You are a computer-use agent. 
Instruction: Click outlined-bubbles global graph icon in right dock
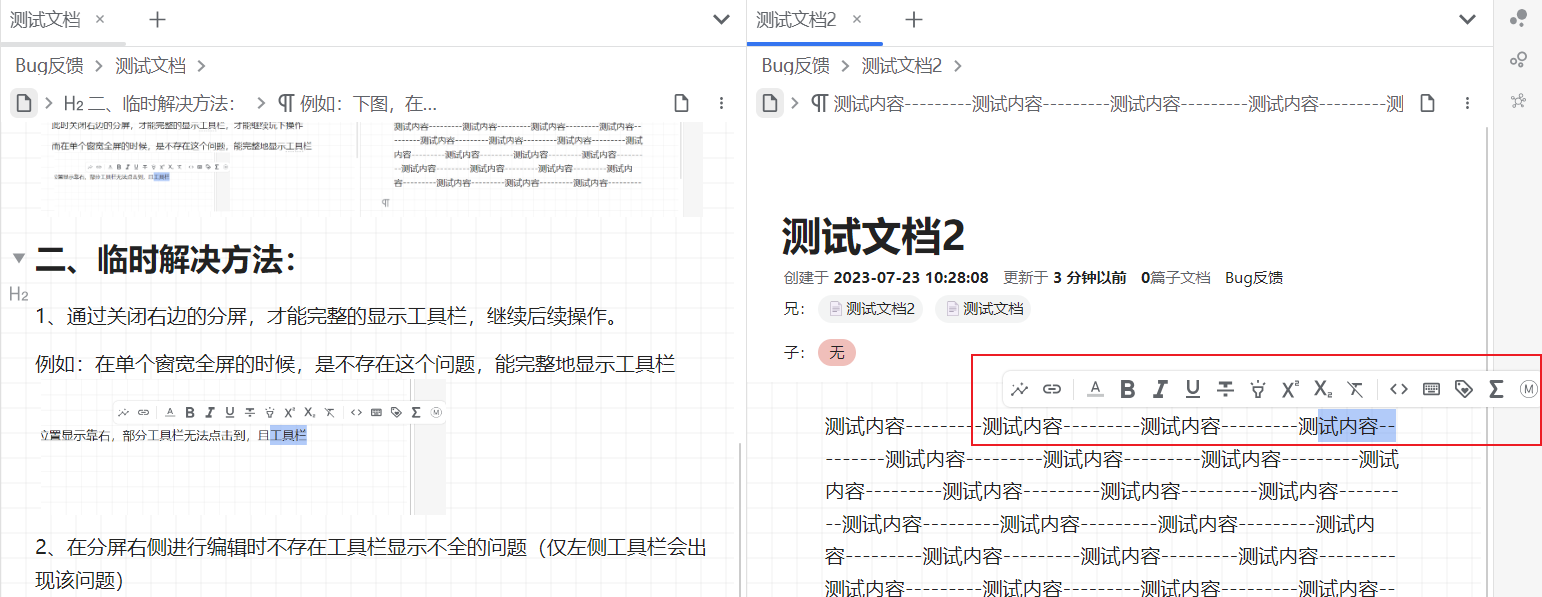pos(1518,60)
